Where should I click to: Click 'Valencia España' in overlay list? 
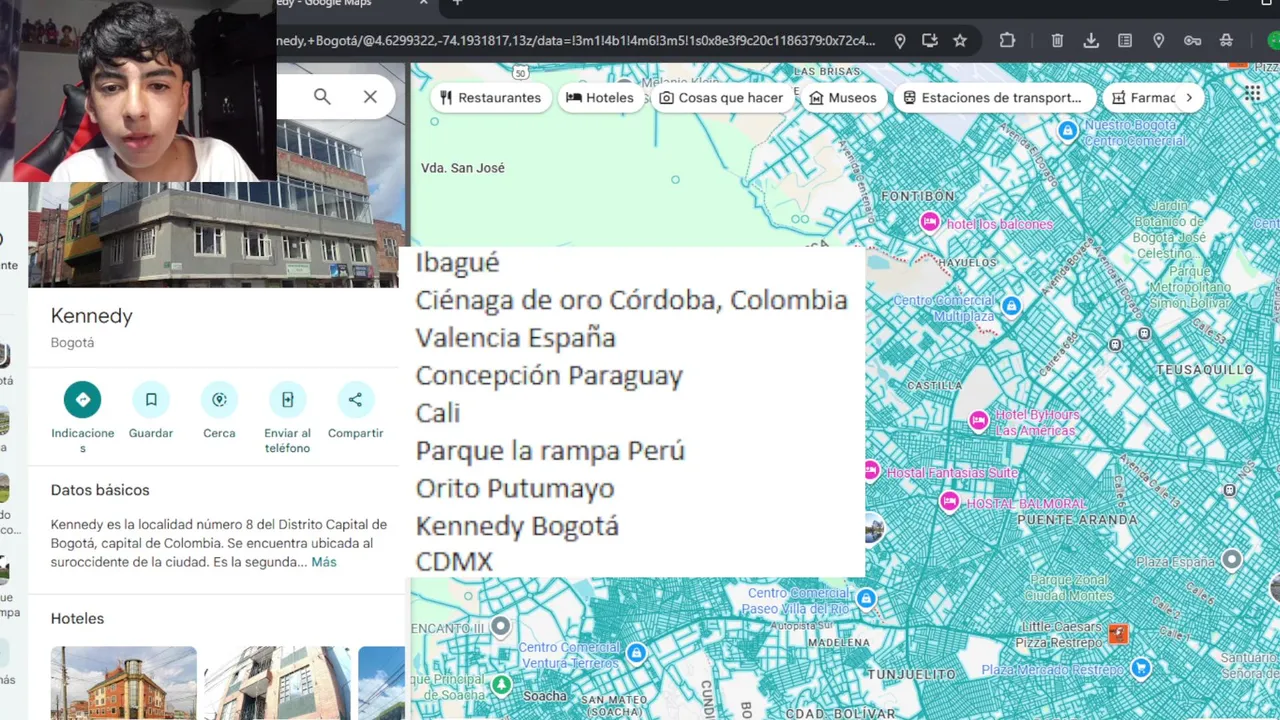pyautogui.click(x=515, y=338)
